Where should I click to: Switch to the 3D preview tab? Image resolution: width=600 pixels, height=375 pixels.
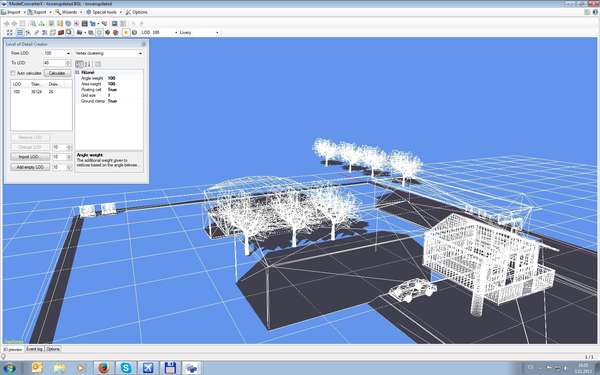pyautogui.click(x=13, y=349)
